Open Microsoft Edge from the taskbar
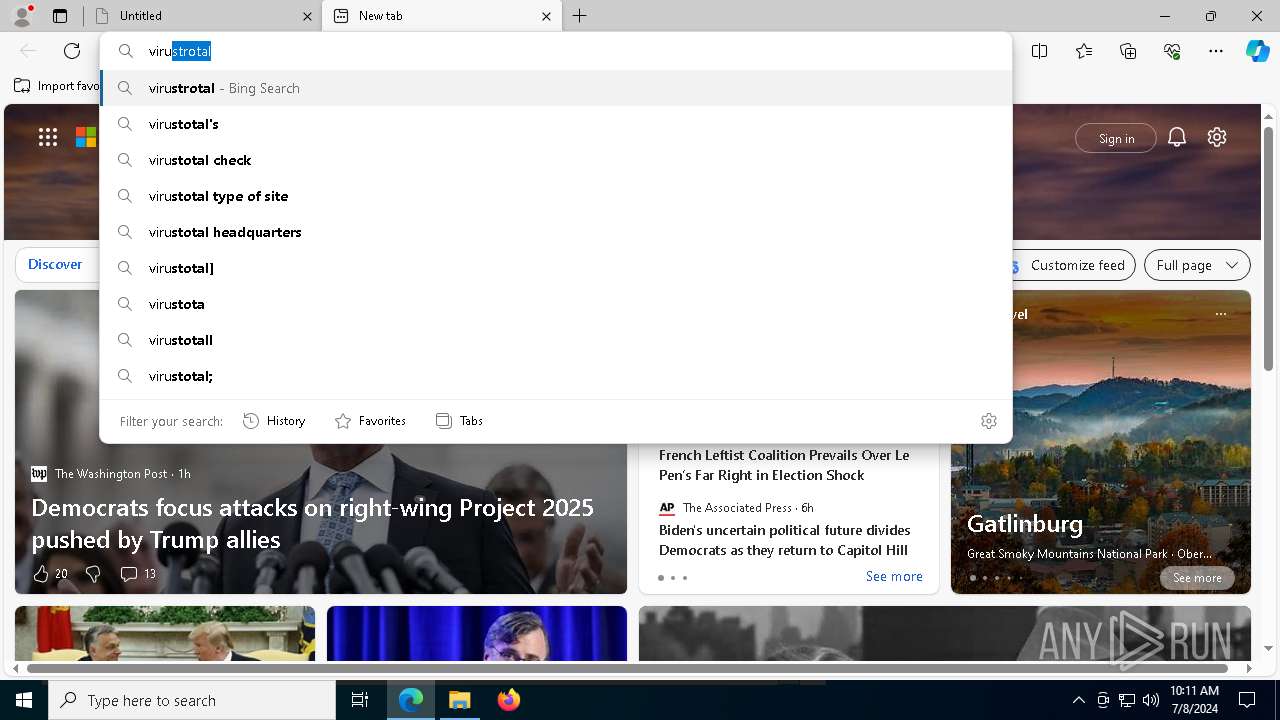 click(411, 700)
